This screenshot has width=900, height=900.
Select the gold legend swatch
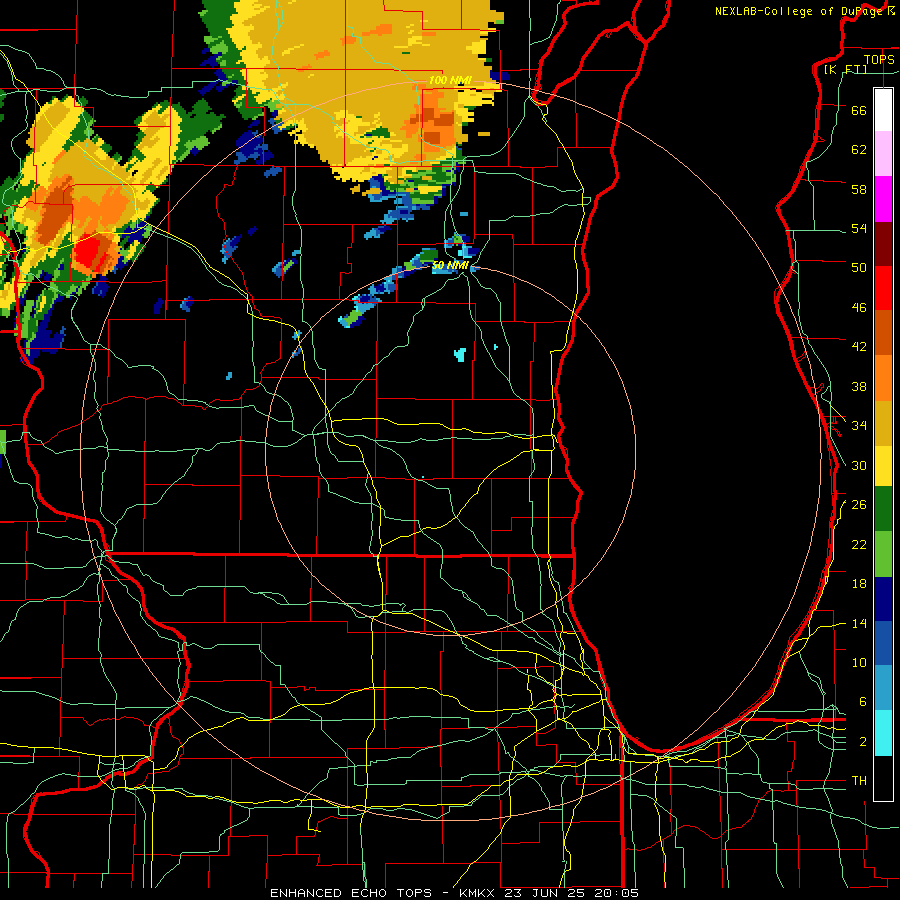pos(883,423)
